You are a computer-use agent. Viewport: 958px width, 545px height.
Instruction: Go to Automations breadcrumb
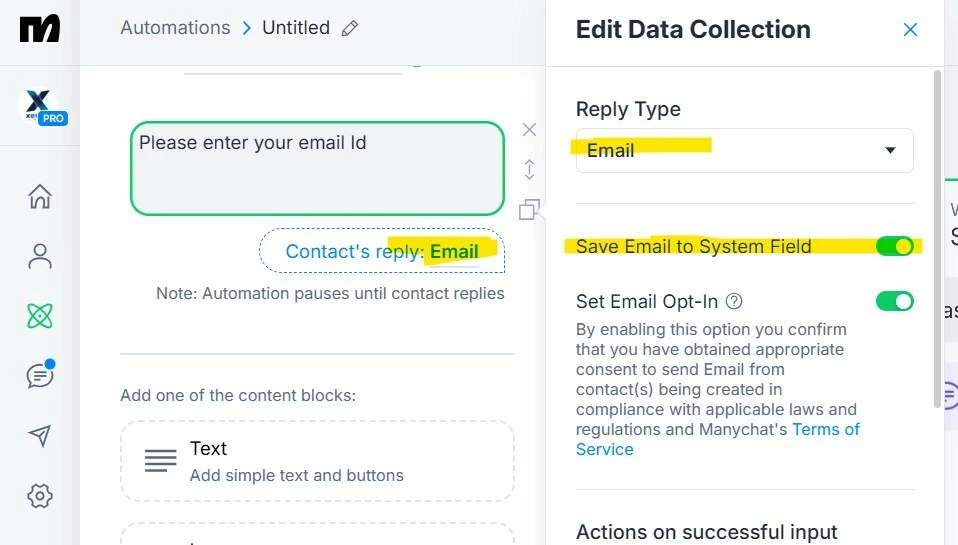coord(175,27)
